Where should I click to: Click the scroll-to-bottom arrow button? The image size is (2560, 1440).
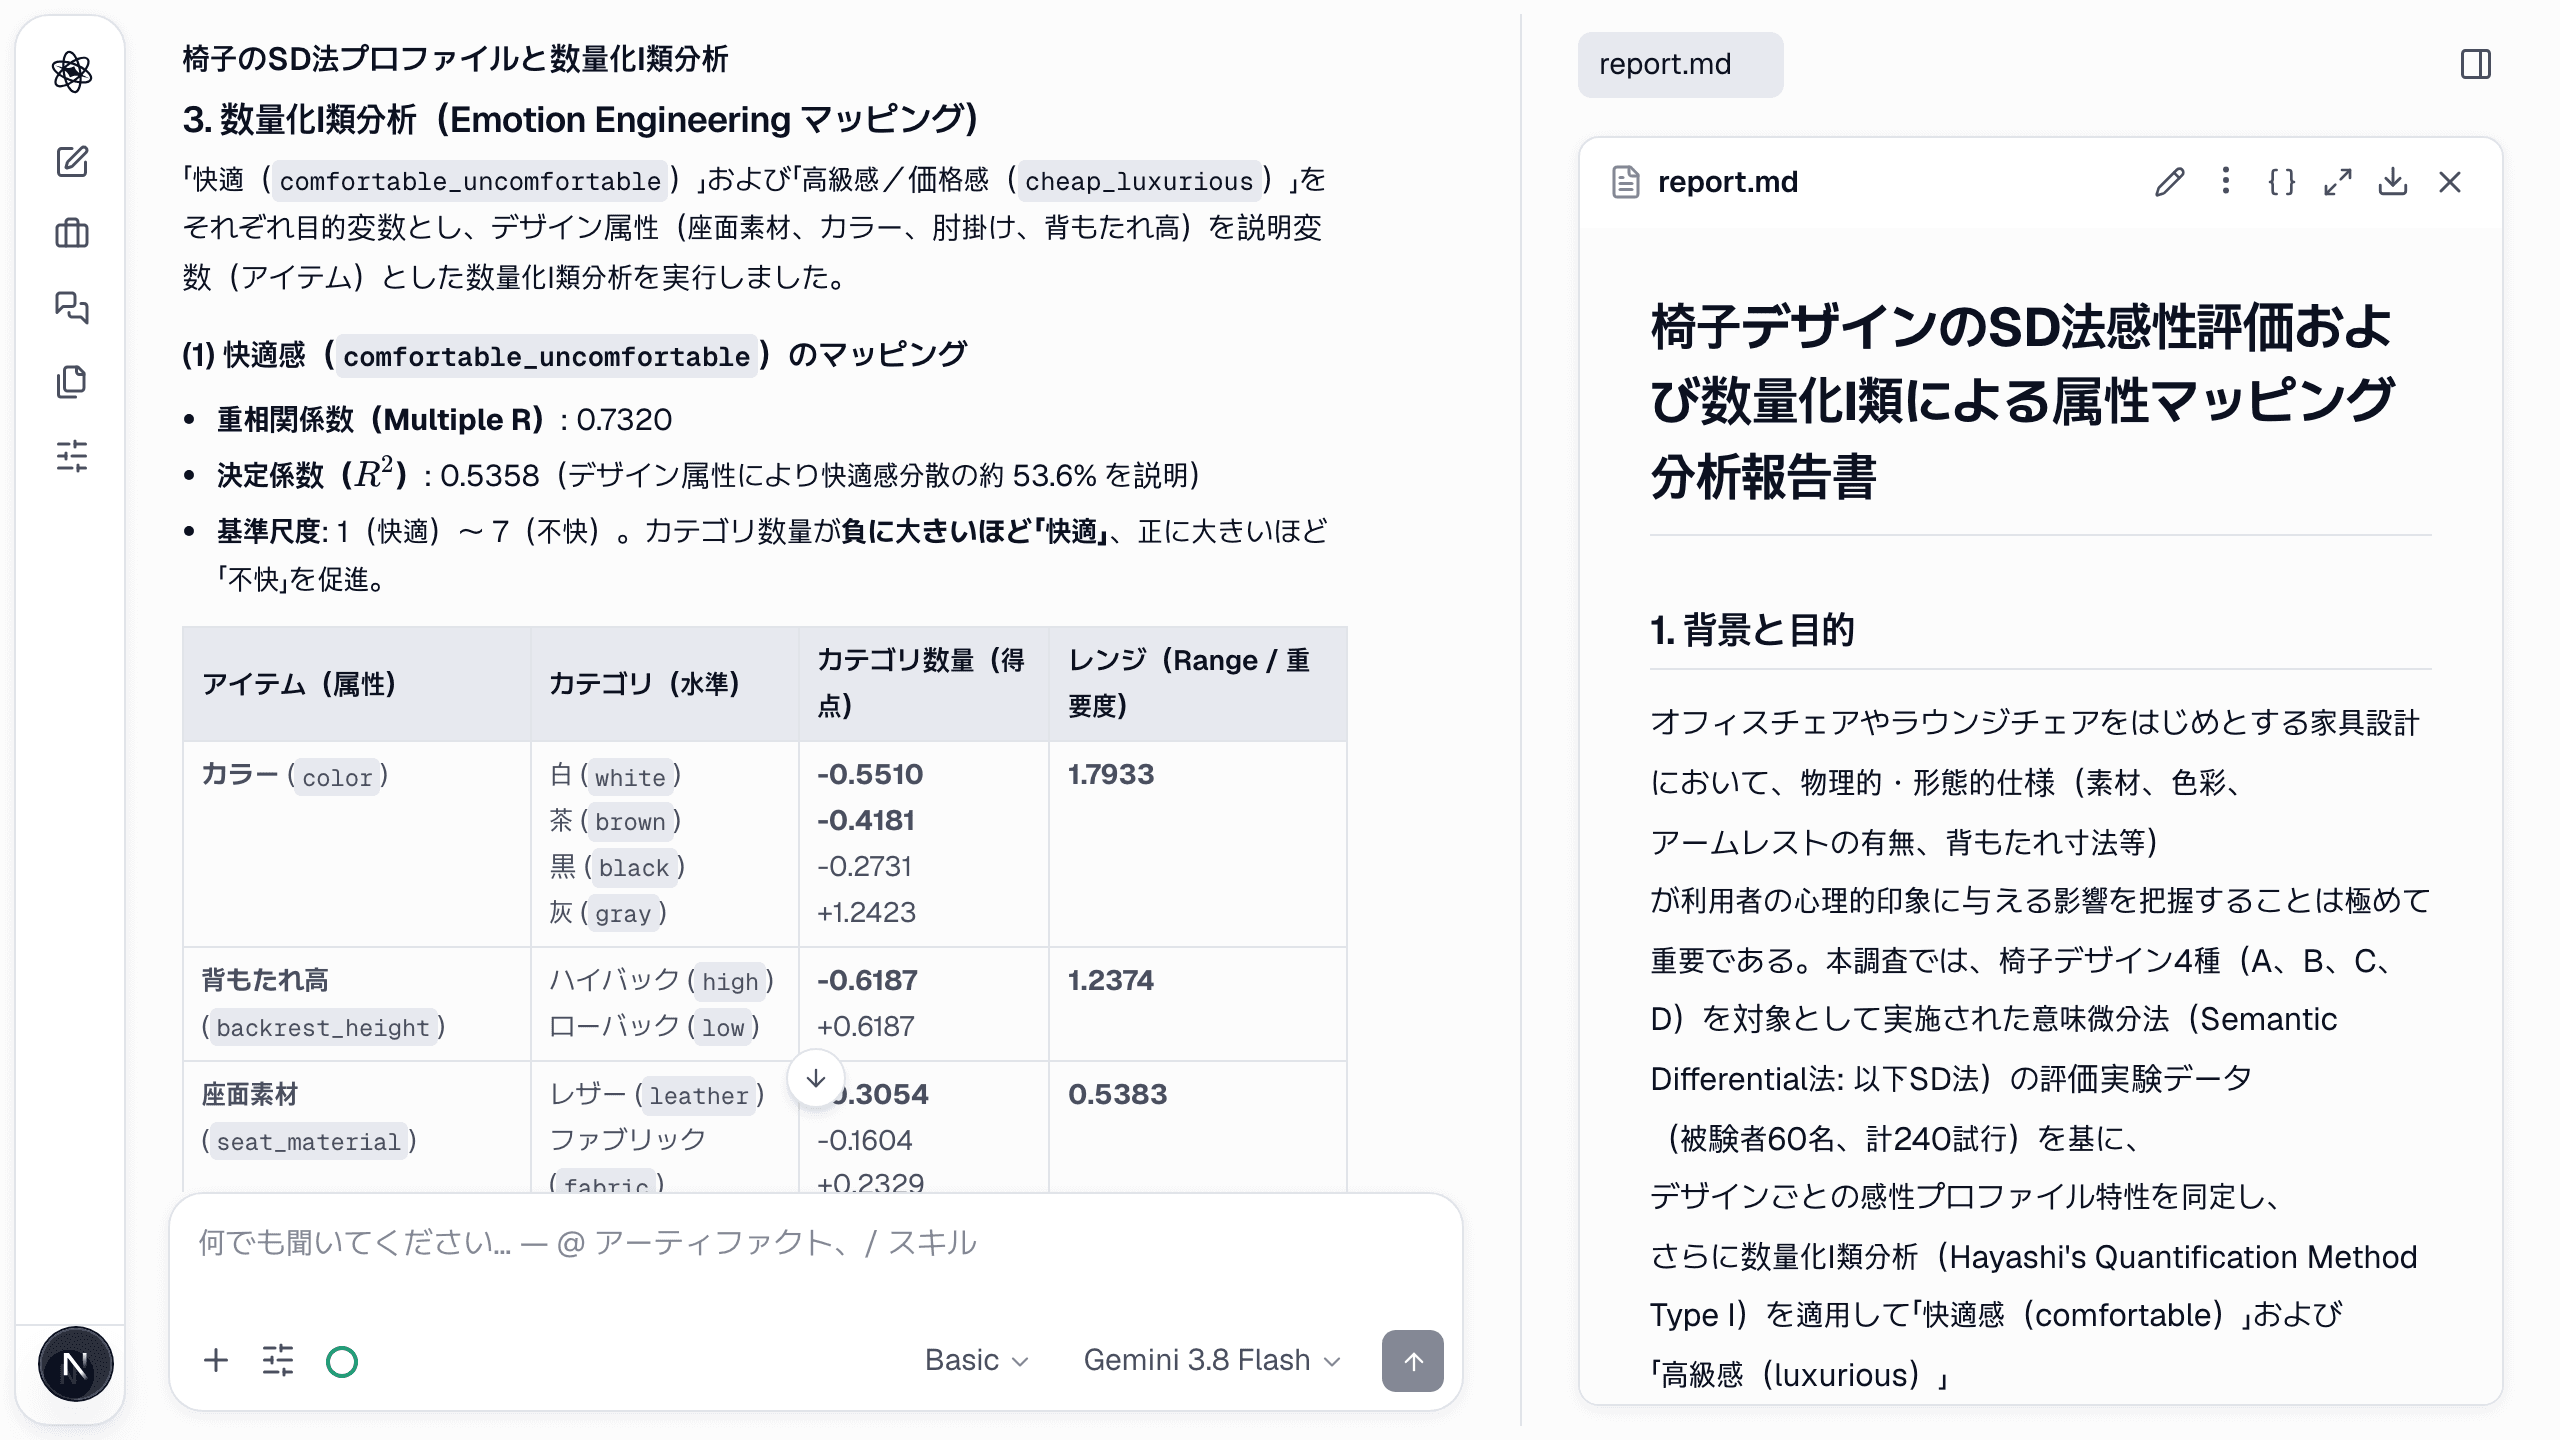click(816, 1079)
